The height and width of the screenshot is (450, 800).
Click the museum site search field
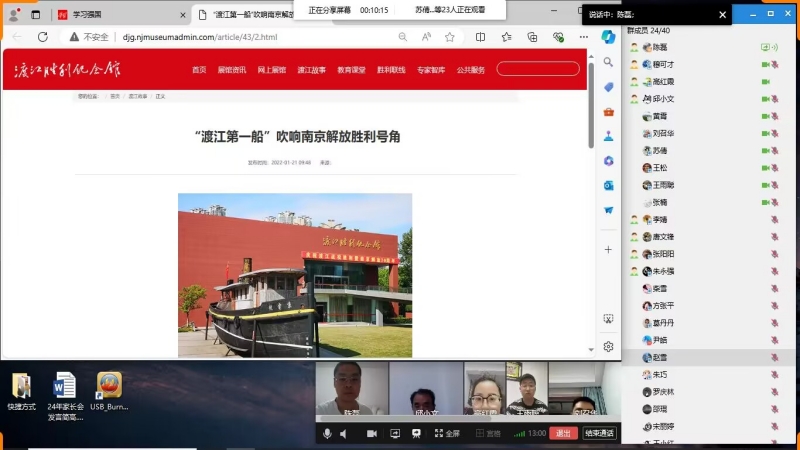coord(538,69)
